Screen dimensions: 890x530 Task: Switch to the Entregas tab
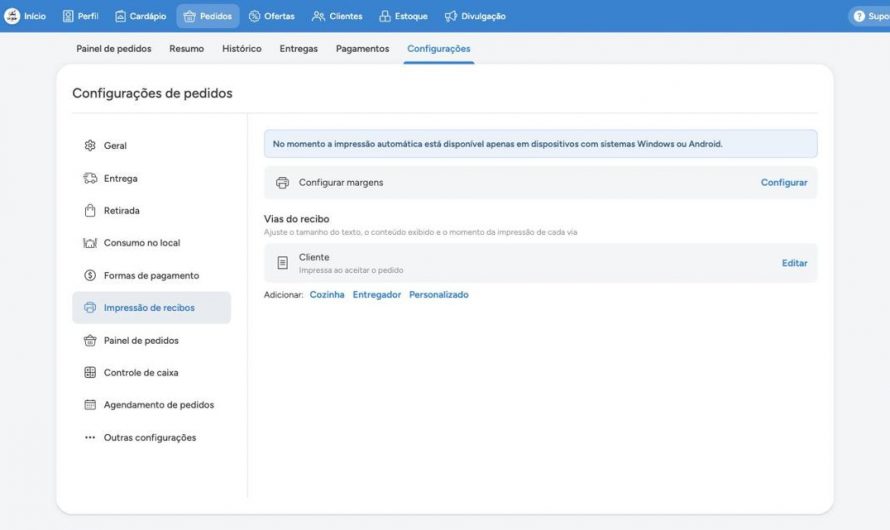299,49
